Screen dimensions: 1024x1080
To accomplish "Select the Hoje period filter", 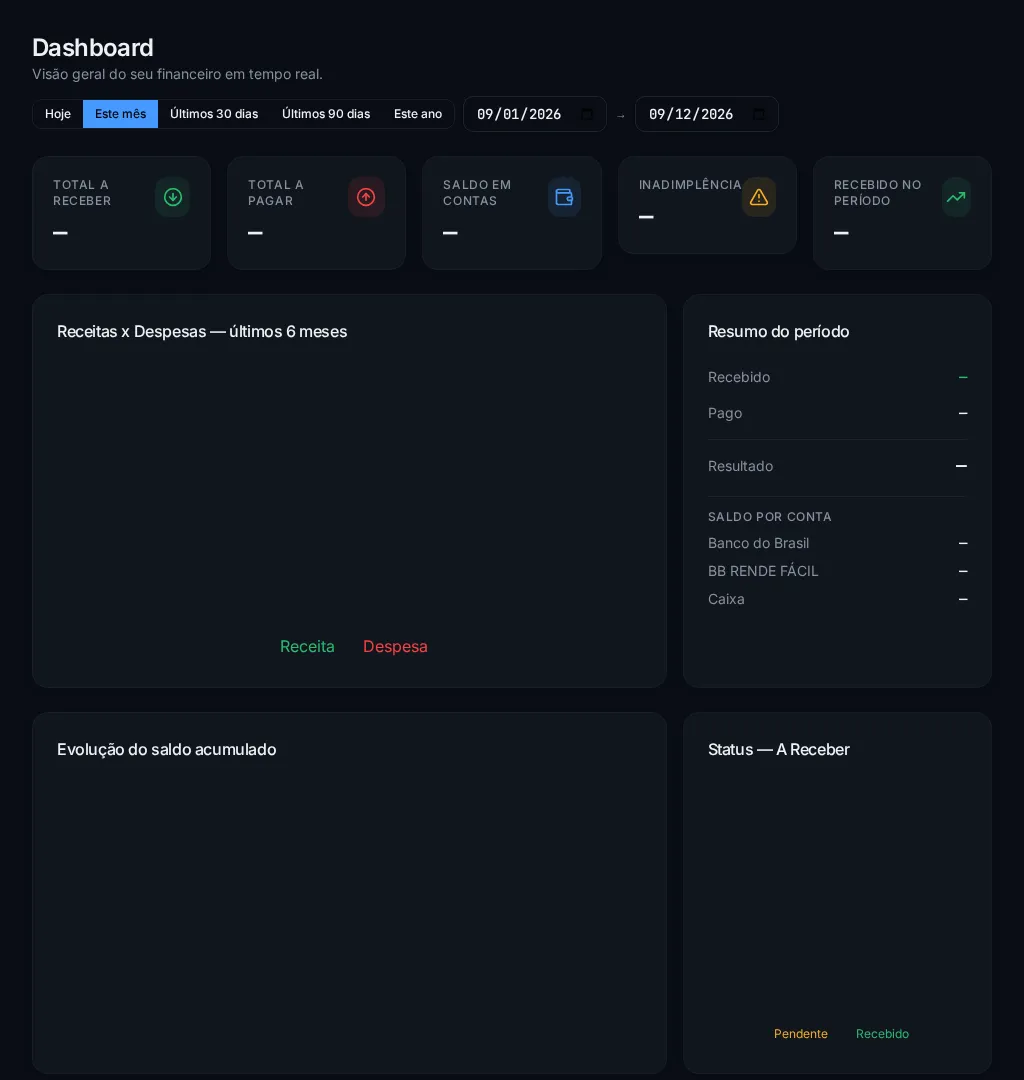I will (x=58, y=114).
